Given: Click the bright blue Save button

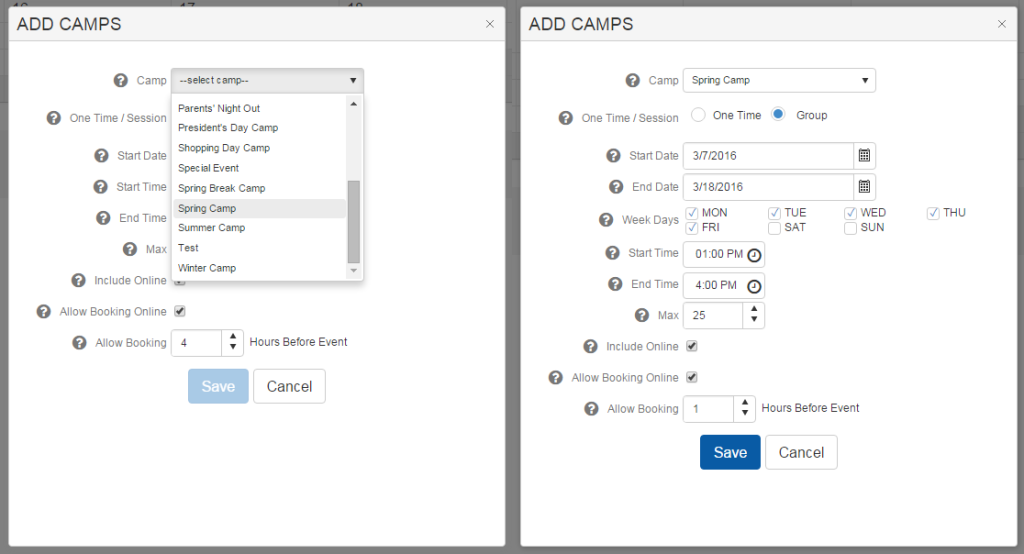Looking at the screenshot, I should point(730,452).
